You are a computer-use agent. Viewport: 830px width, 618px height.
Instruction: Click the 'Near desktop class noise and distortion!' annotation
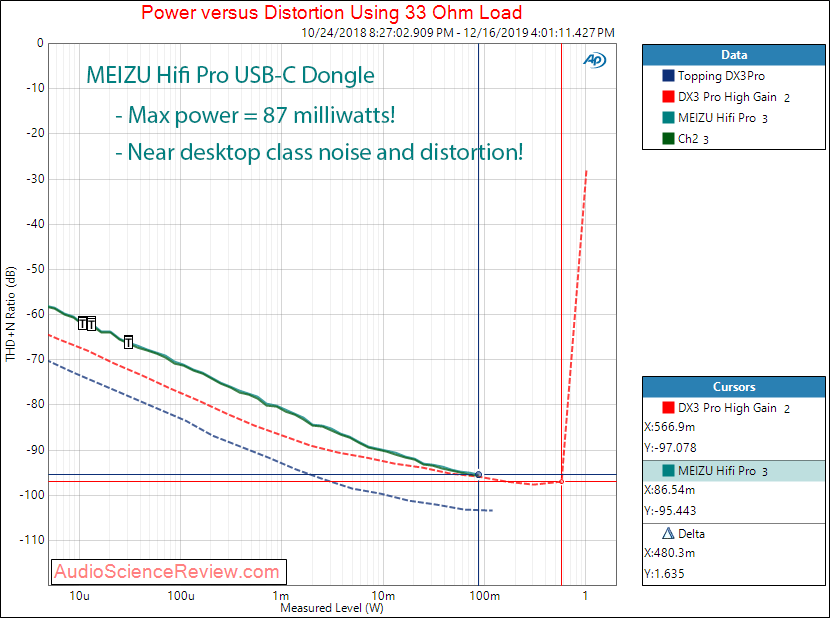click(325, 152)
